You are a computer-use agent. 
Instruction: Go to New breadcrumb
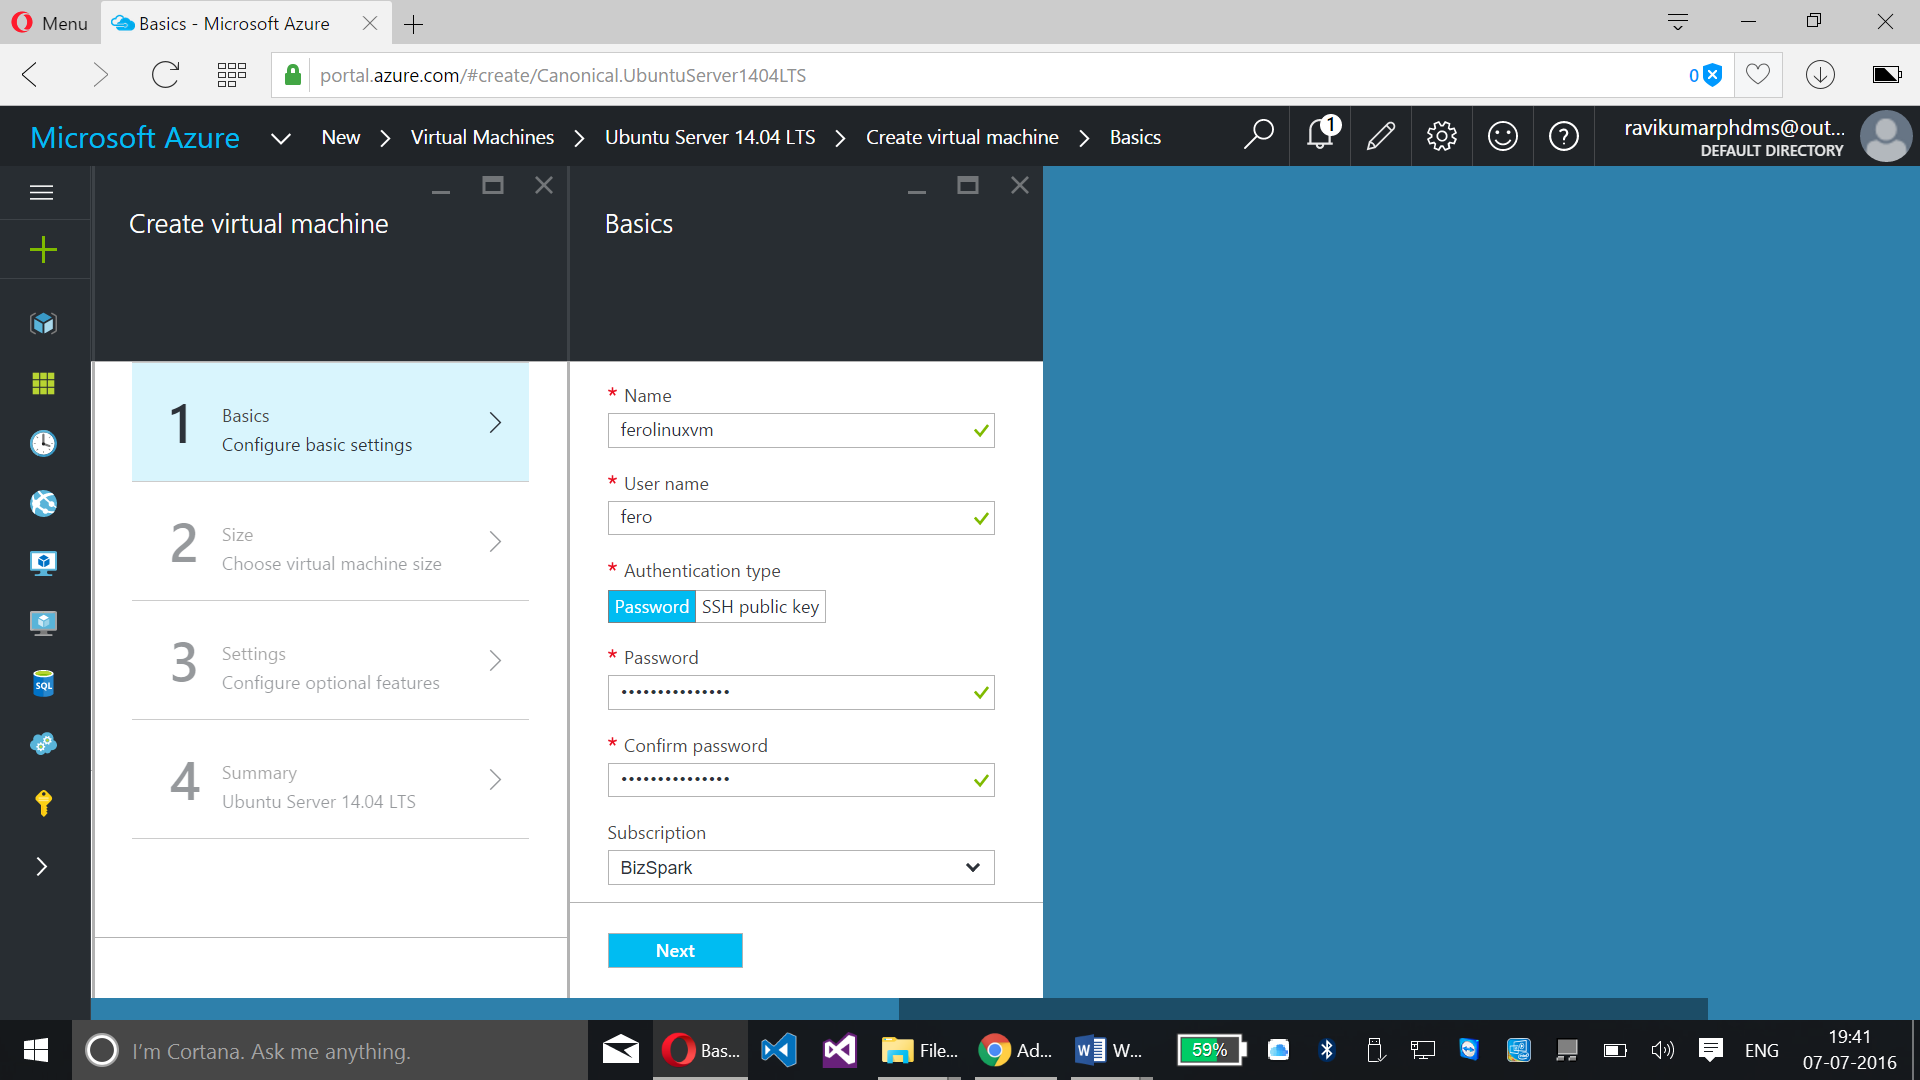341,137
